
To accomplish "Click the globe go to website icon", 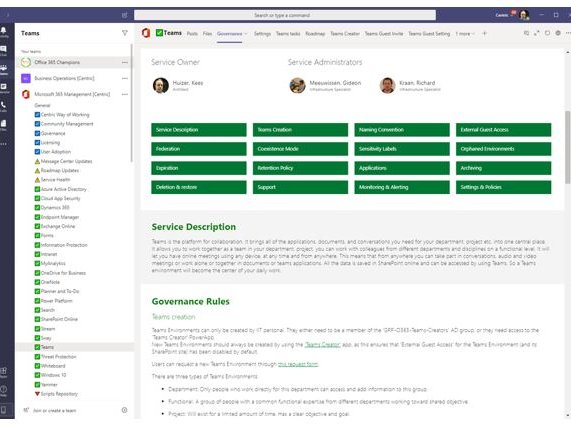I will coord(558,33).
